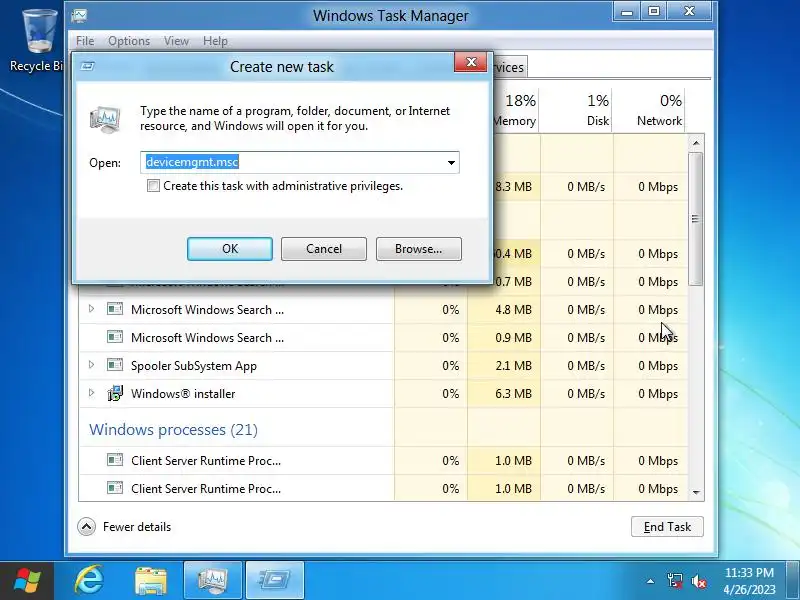This screenshot has height=600, width=800.
Task: Click icon of first Client Server Runtime row
Action: 115,460
